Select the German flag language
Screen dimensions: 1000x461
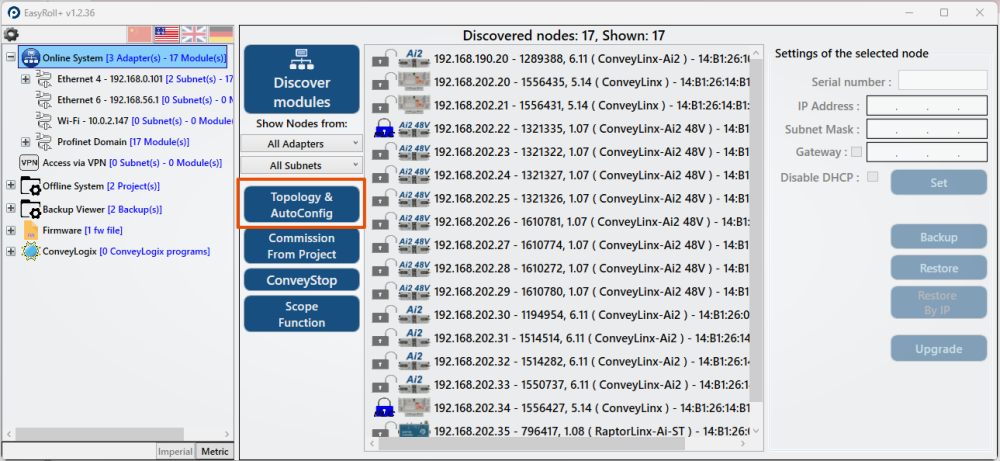(221, 34)
